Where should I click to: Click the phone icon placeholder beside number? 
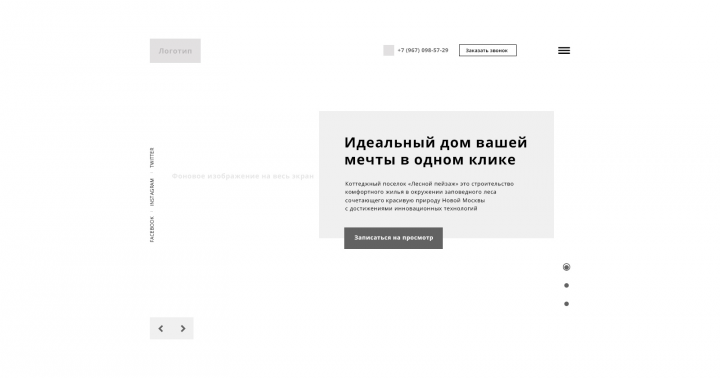click(x=388, y=51)
